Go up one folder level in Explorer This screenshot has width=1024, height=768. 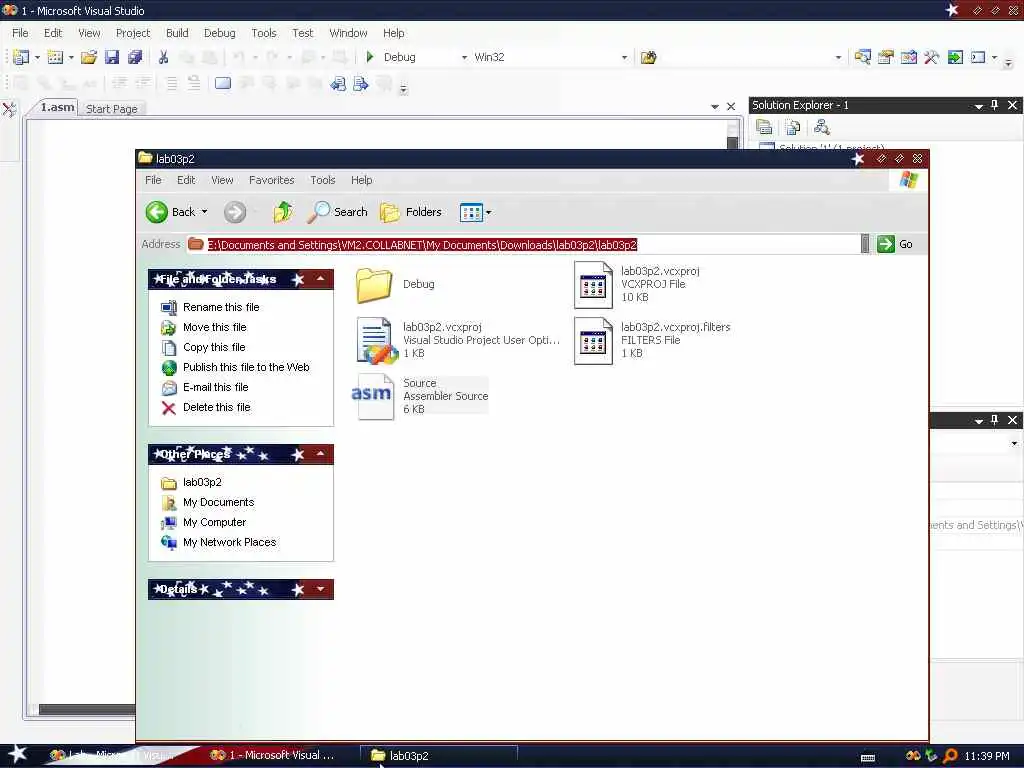point(283,212)
